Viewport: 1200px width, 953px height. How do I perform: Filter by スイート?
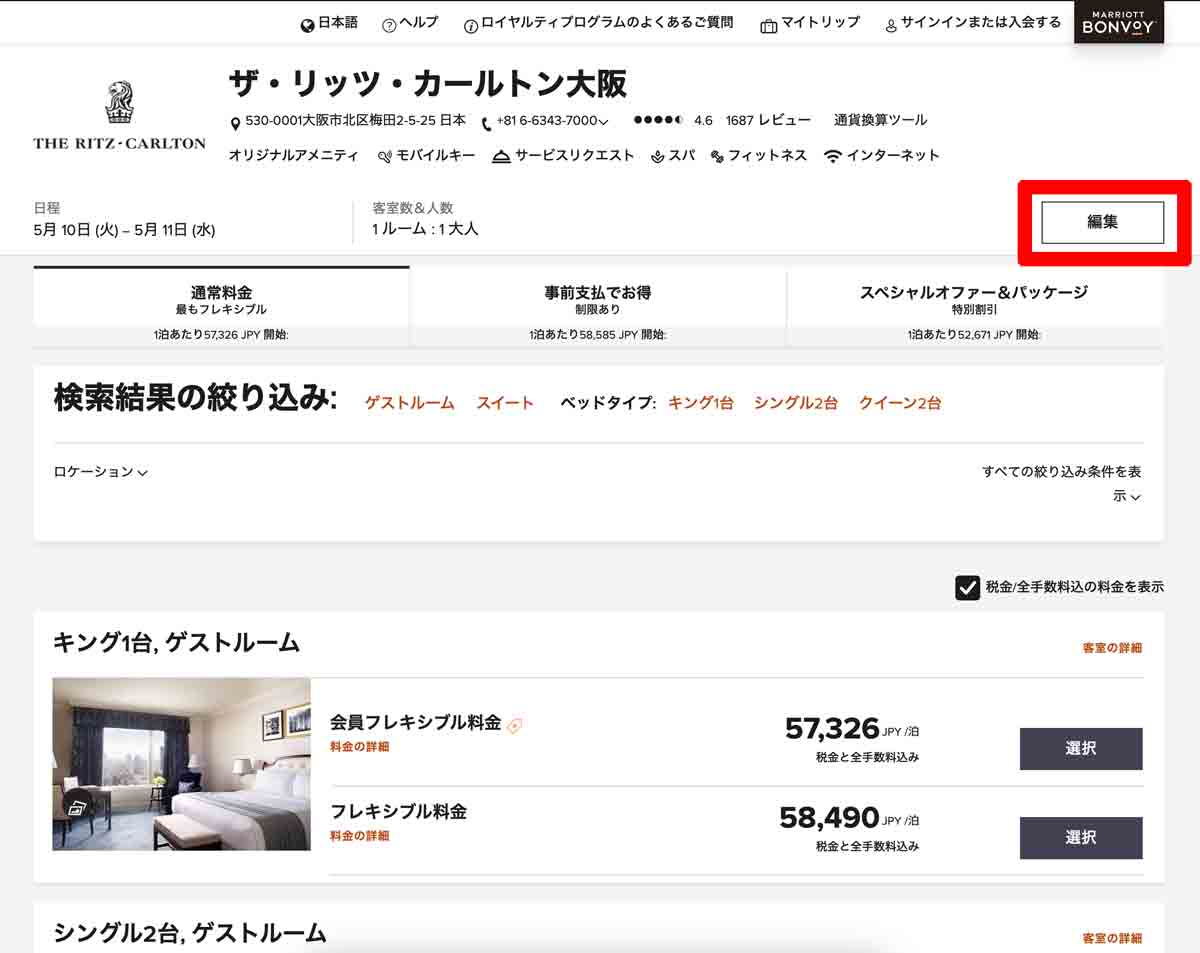point(505,403)
